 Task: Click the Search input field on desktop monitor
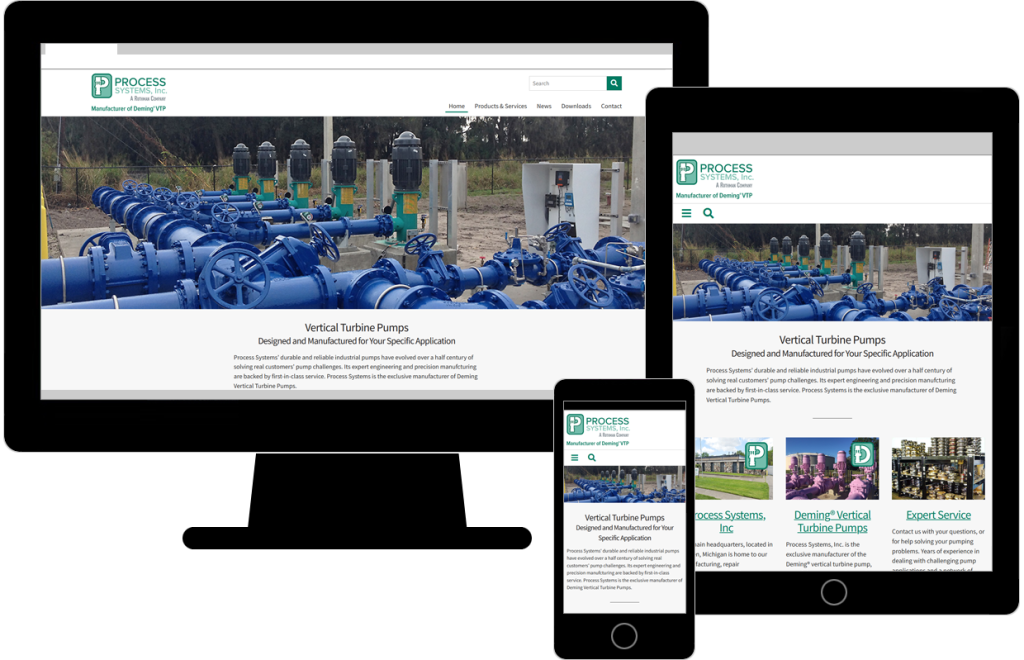click(x=568, y=83)
